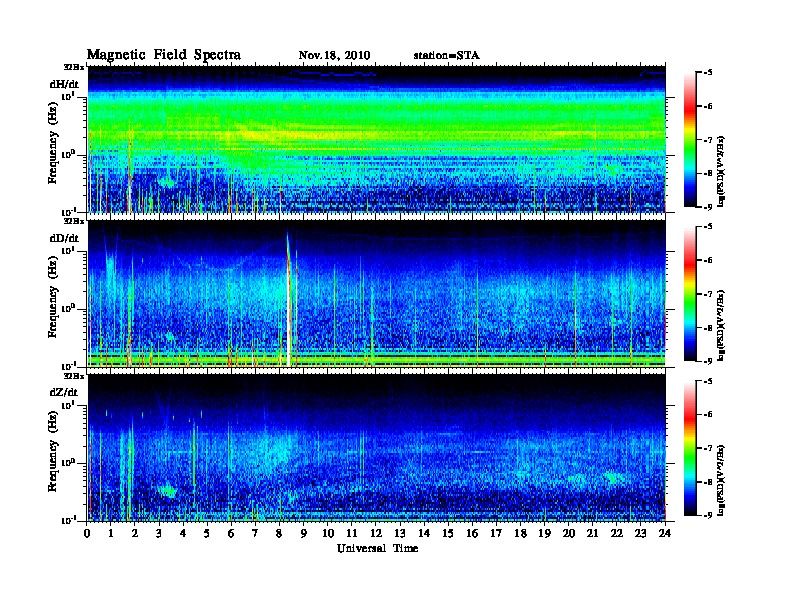Select the "Nov. 18, 2010" date text
Screen dimensions: 792x612
point(334,56)
